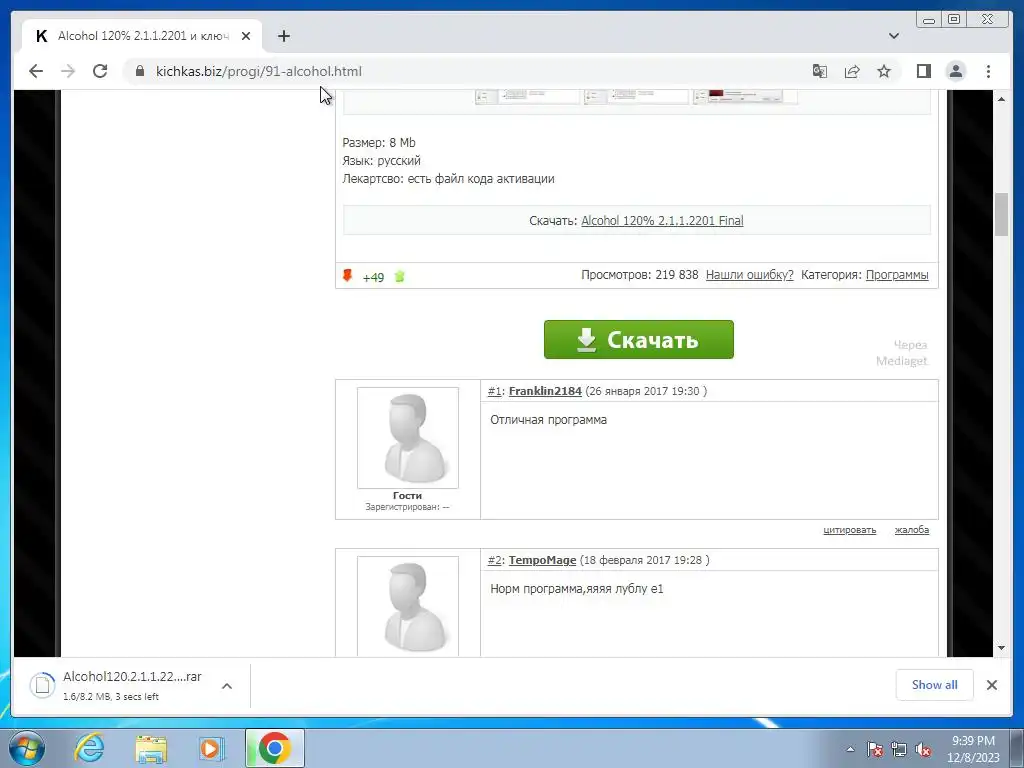Screen dimensions: 1024x768
Task: Click the Нашли ошибку? link
Action: [x=750, y=275]
